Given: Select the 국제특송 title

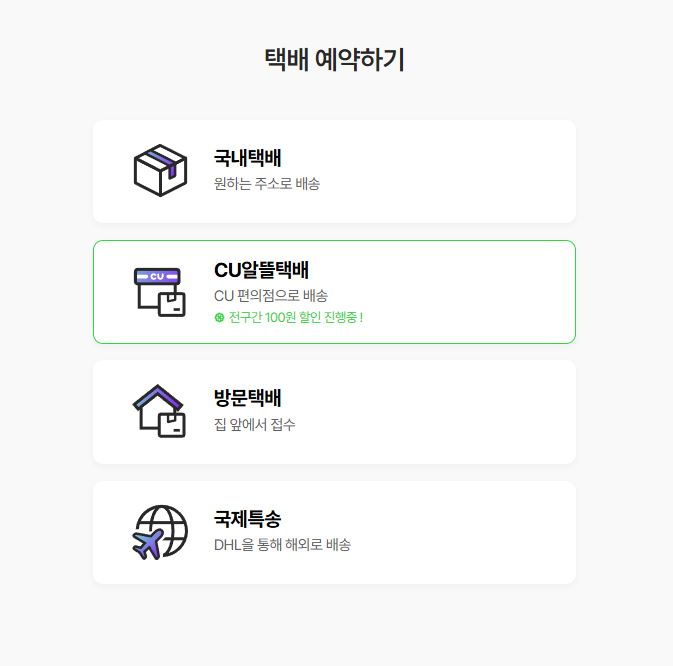Looking at the screenshot, I should [248, 518].
